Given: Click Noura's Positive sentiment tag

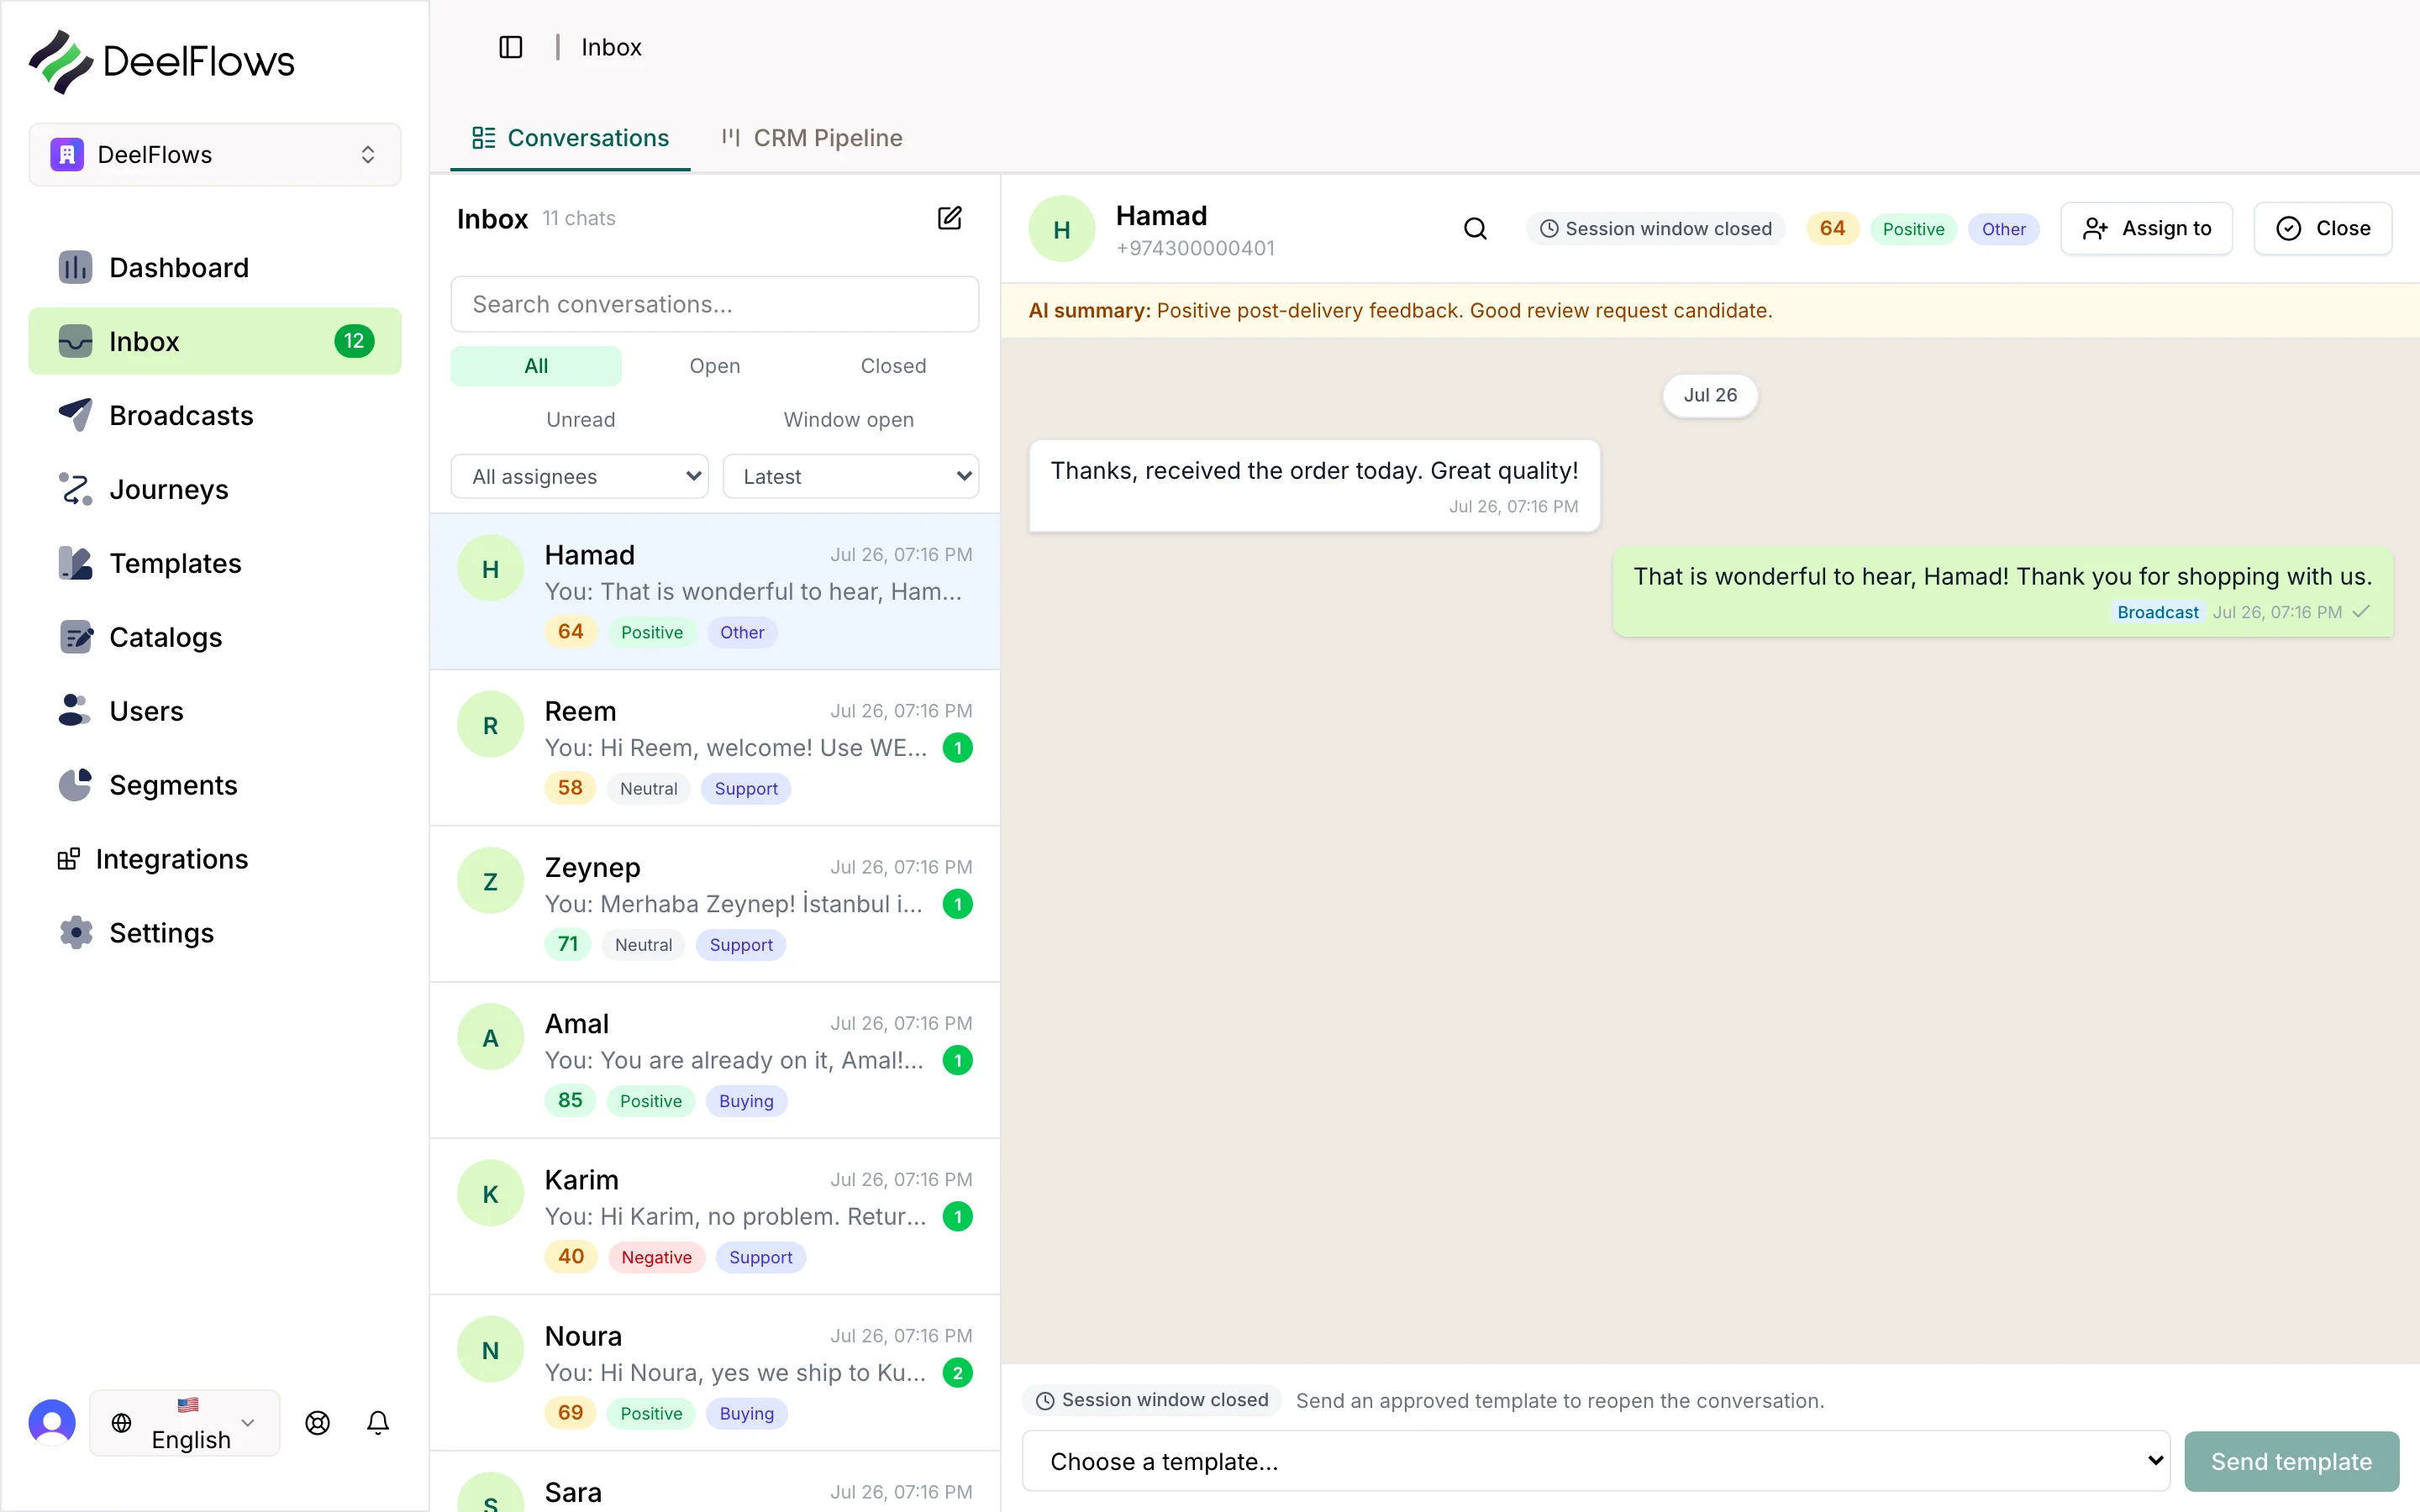Looking at the screenshot, I should [x=651, y=1413].
